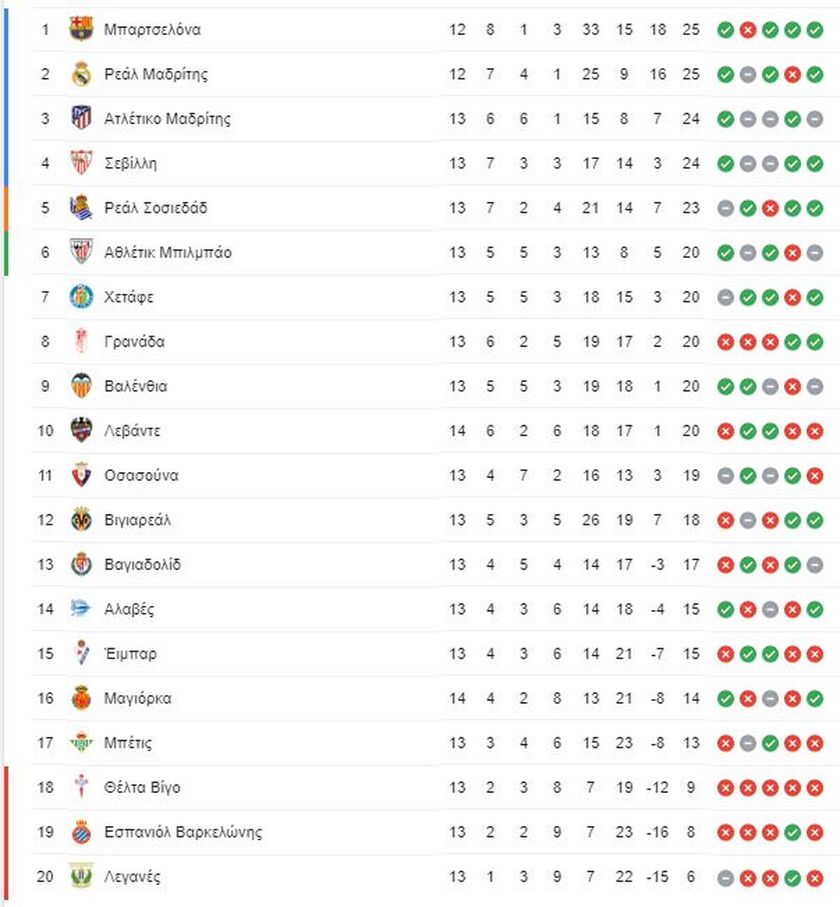Click Granada's points value 20
Viewport: 840px width, 907px height.
pyautogui.click(x=691, y=341)
